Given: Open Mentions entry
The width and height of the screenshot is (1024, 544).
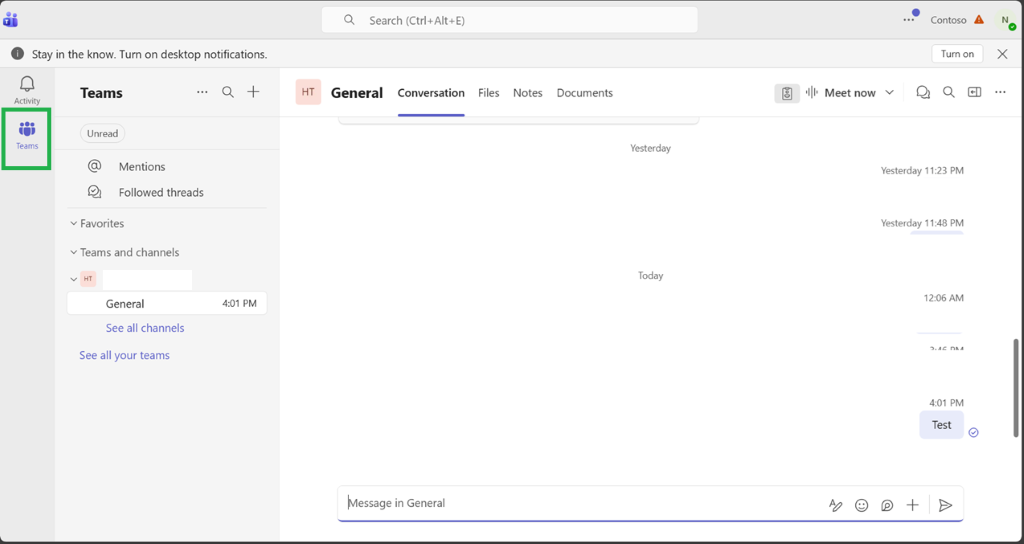Looking at the screenshot, I should click(x=142, y=167).
